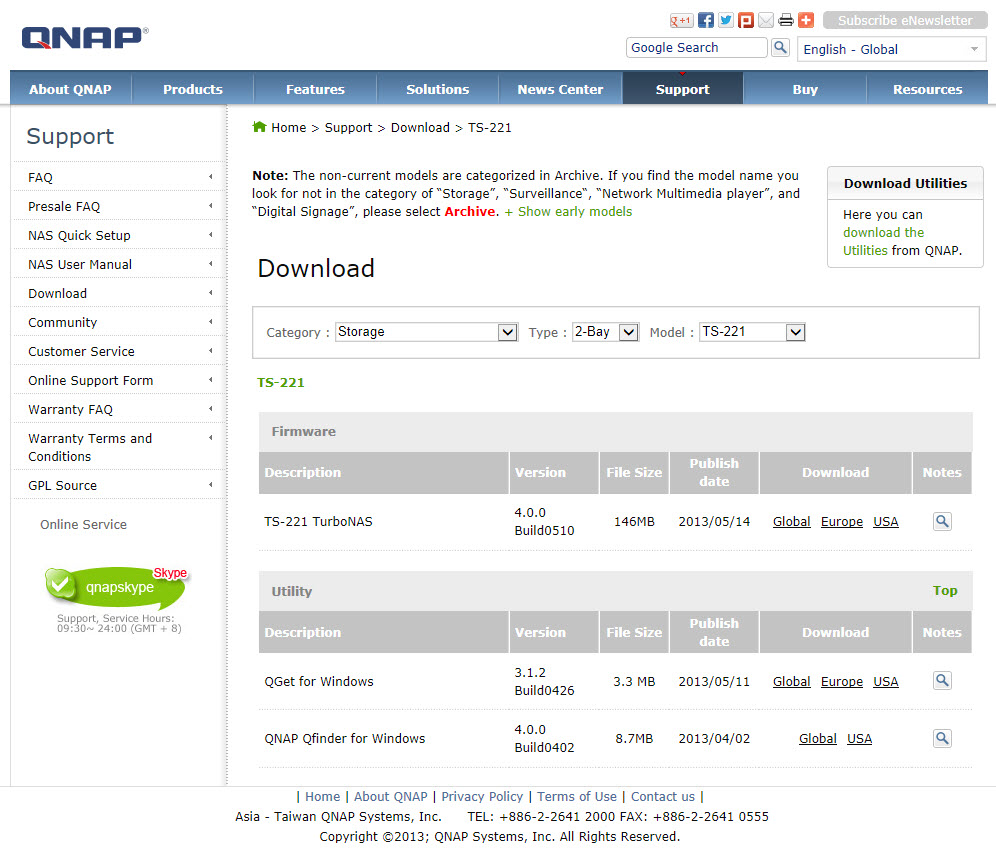Open Warranty Terms and Conditions in sidebar
Viewport: 996px width, 855px height.
tap(90, 447)
